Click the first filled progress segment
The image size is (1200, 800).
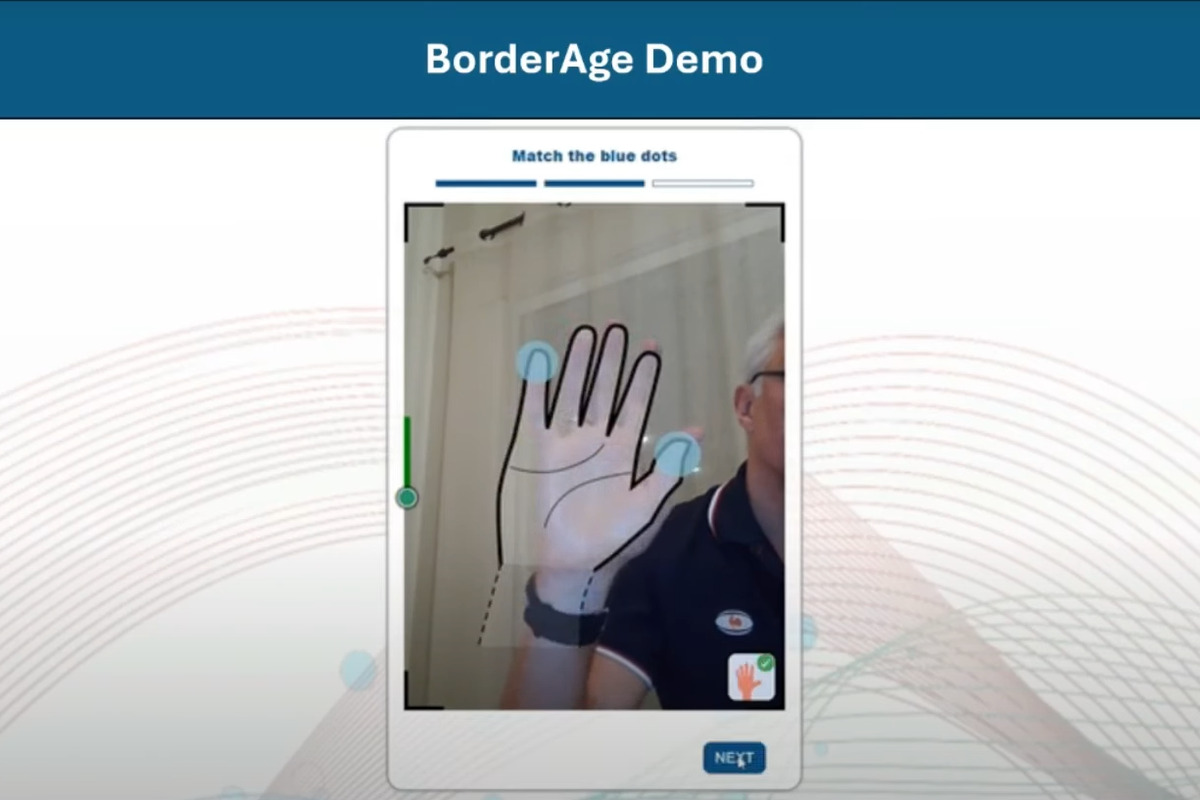click(486, 183)
